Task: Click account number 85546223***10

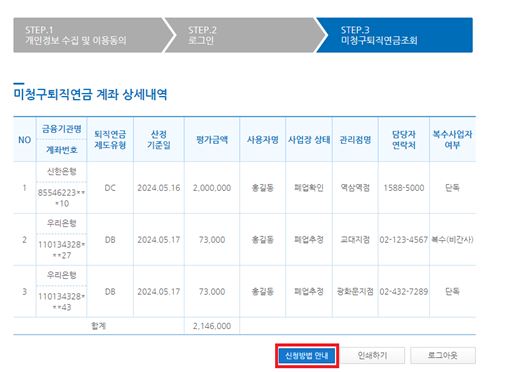Action: pyautogui.click(x=62, y=198)
